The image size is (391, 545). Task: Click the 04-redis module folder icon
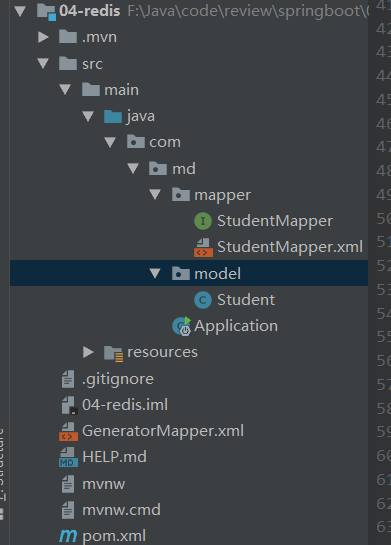tap(47, 11)
